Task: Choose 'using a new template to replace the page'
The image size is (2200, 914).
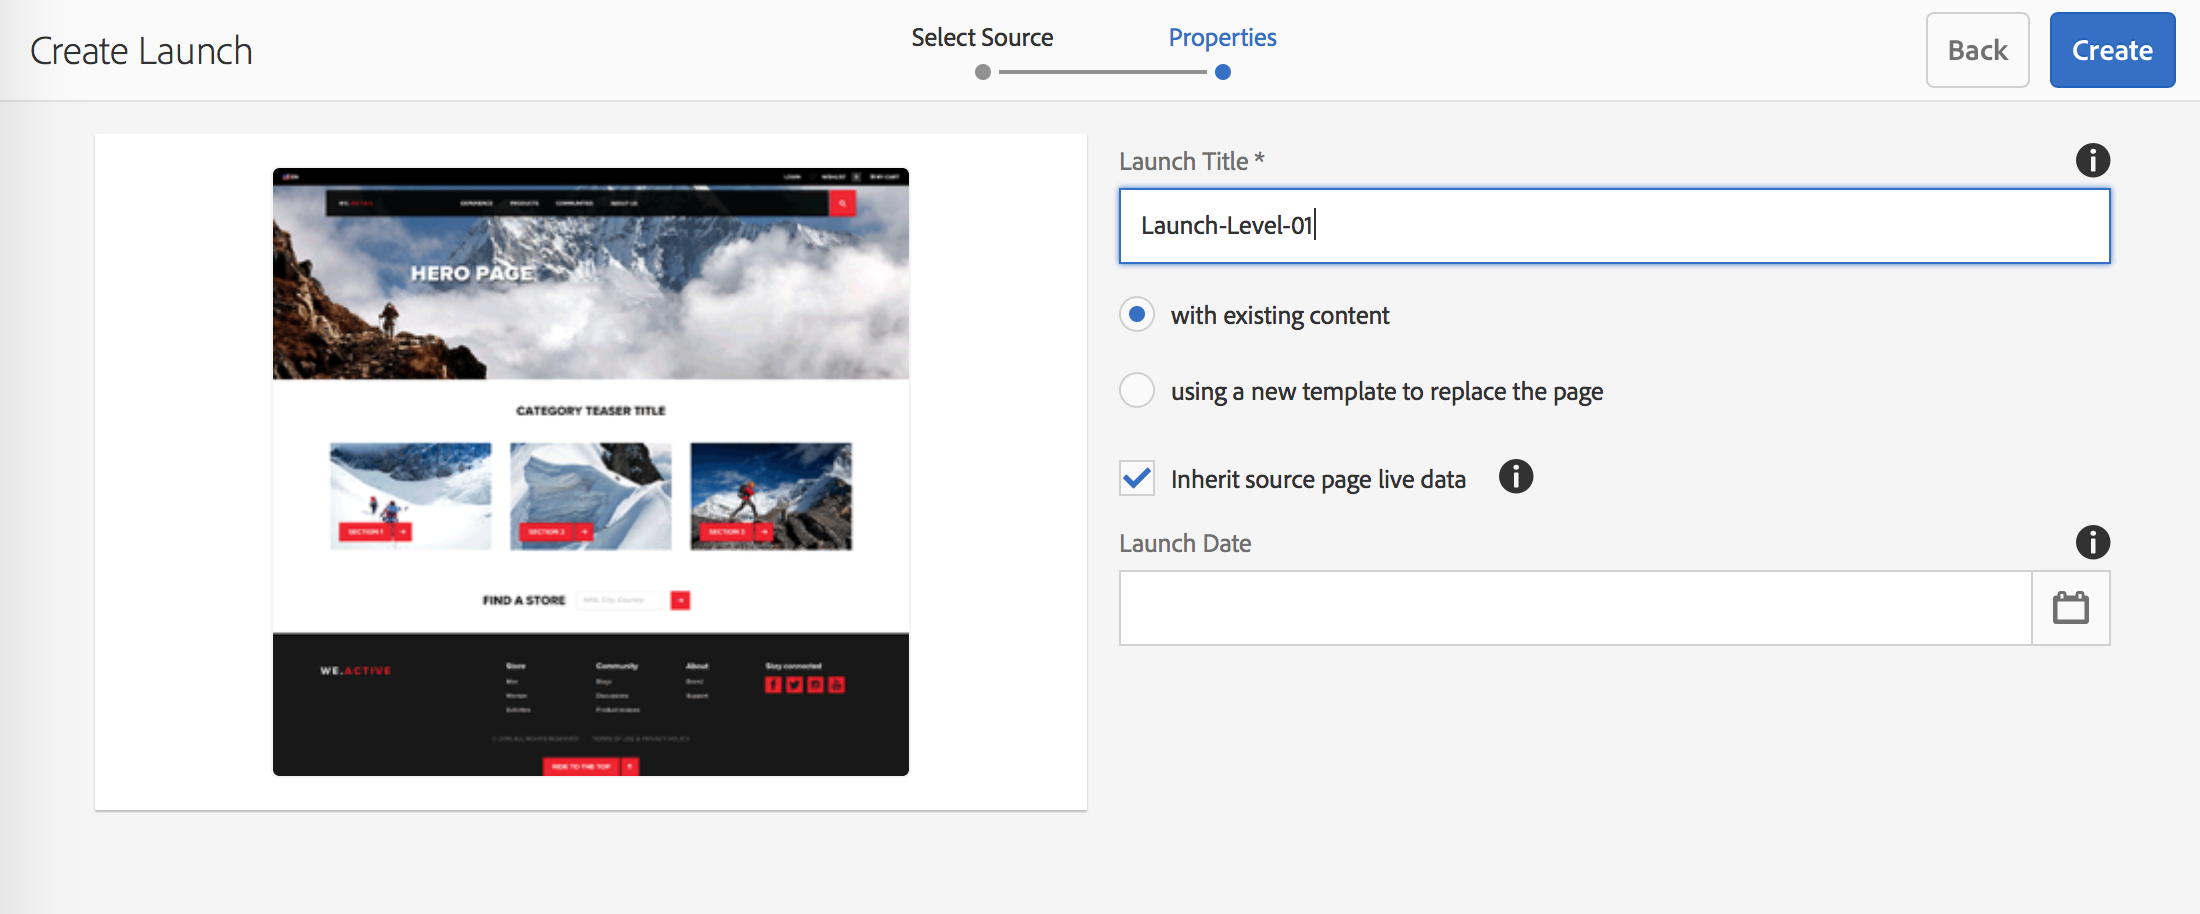Action: (1137, 390)
